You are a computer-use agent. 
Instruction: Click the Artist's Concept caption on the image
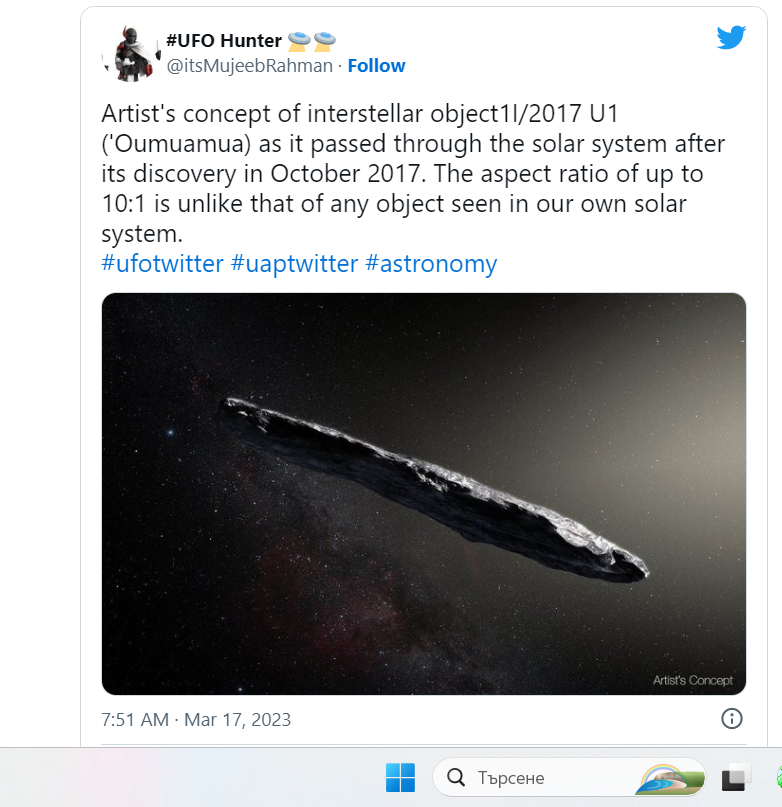[692, 680]
